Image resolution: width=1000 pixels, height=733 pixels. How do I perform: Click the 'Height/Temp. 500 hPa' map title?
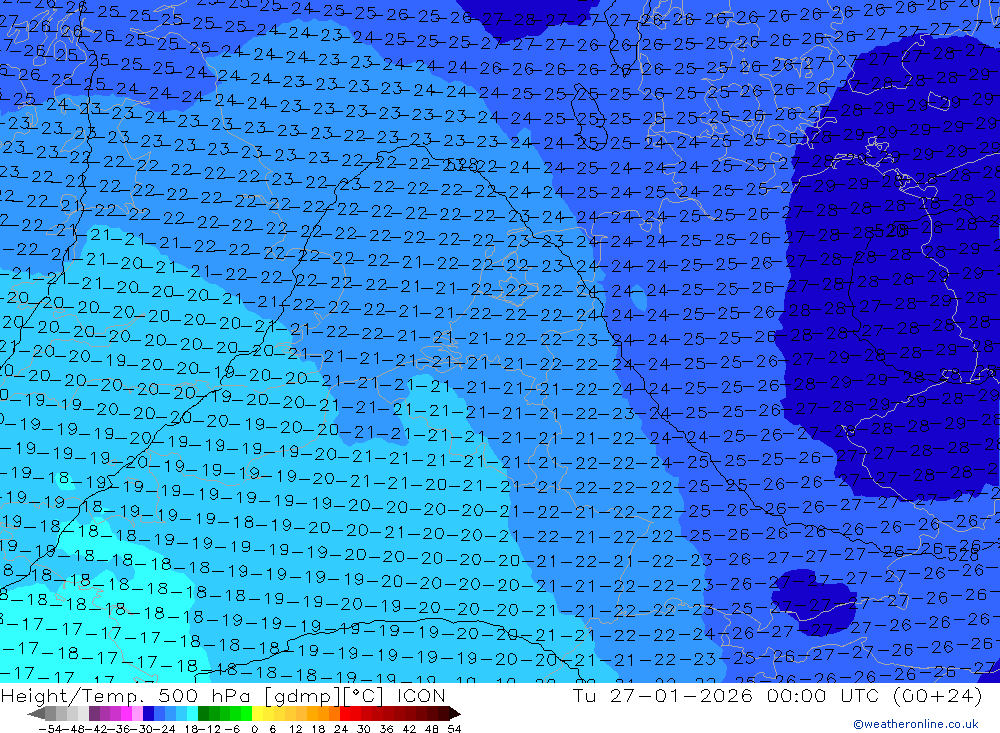point(127,695)
